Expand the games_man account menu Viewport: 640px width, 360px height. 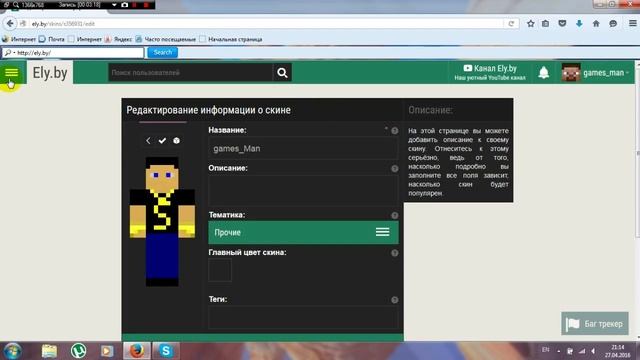606,73
